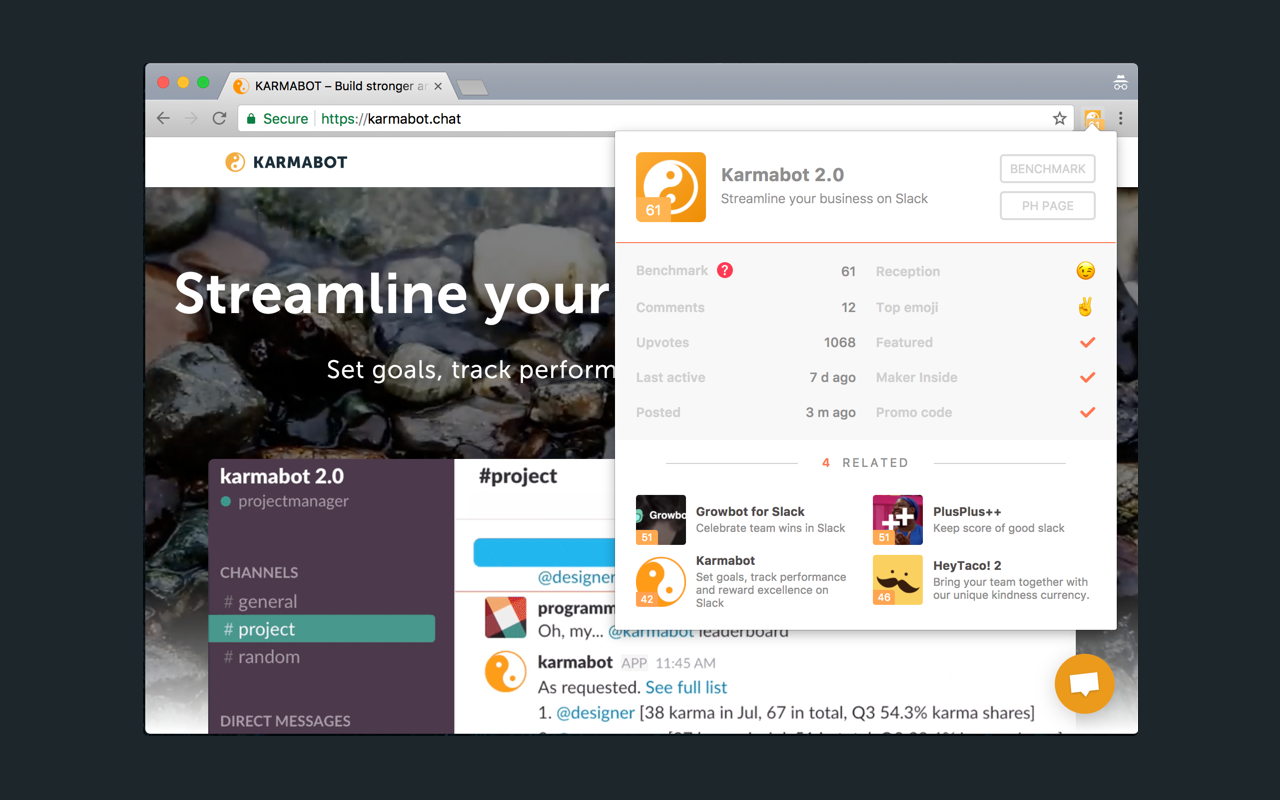The height and width of the screenshot is (800, 1280).
Task: Click the red Benchmark help question mark
Action: [725, 270]
